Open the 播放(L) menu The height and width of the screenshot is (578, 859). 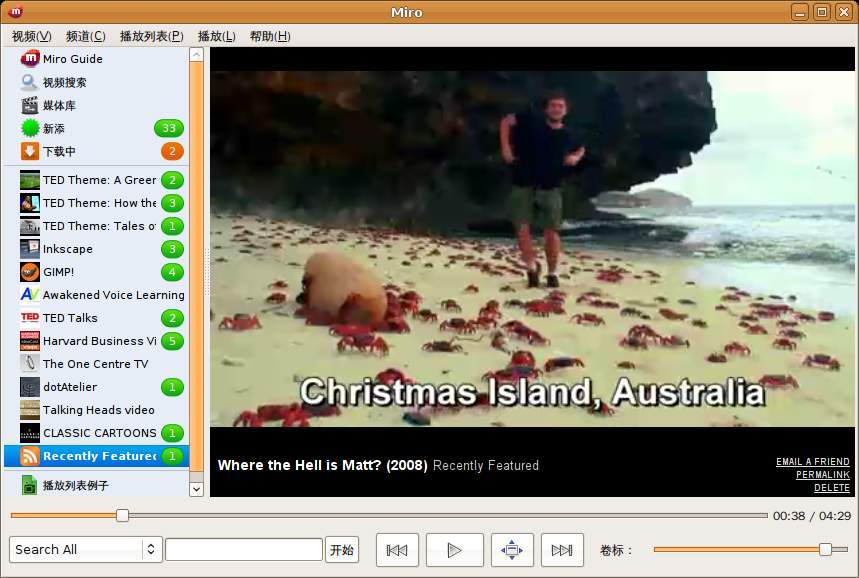216,36
